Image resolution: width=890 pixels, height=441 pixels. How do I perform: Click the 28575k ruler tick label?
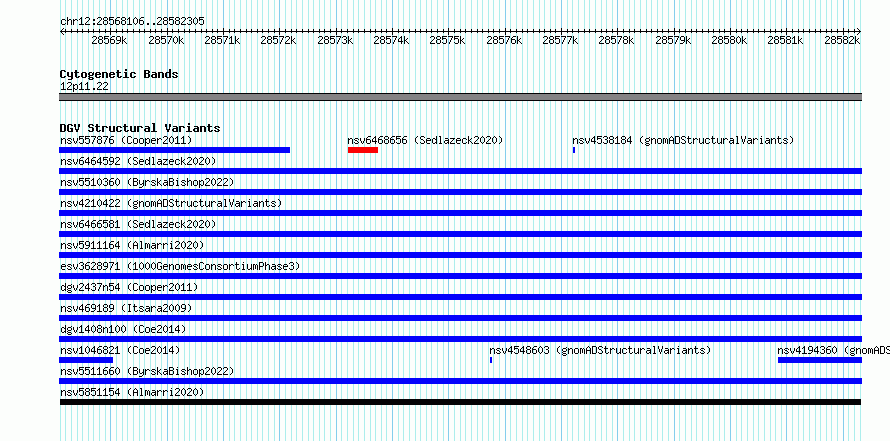point(447,41)
